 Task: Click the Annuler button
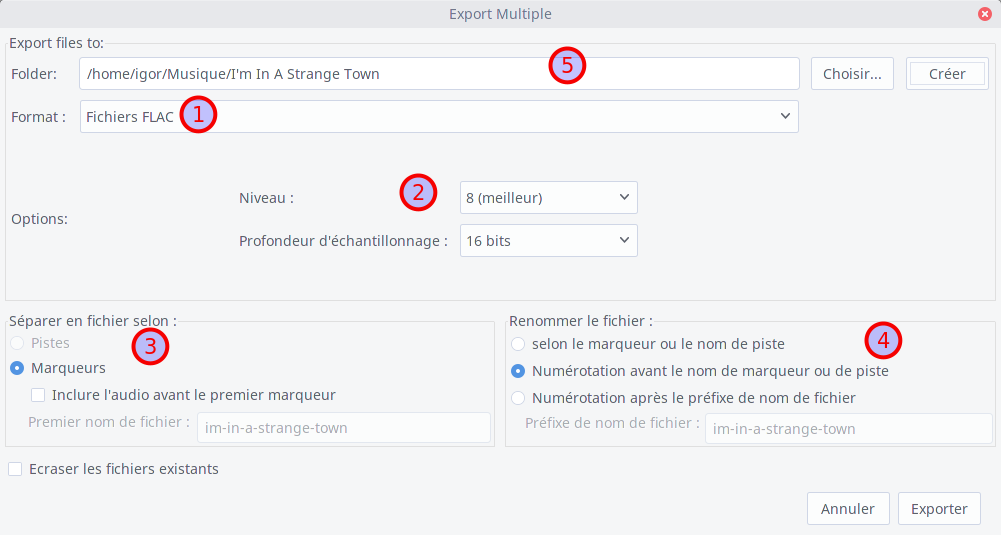(x=848, y=509)
